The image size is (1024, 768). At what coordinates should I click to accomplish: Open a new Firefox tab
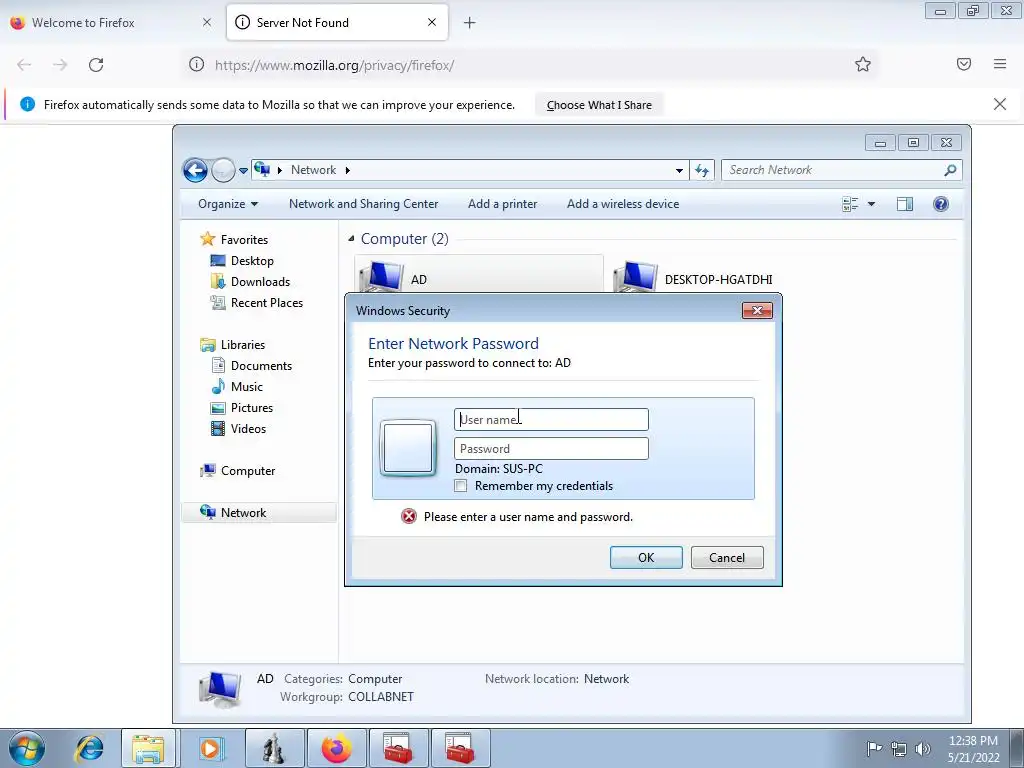tap(470, 23)
